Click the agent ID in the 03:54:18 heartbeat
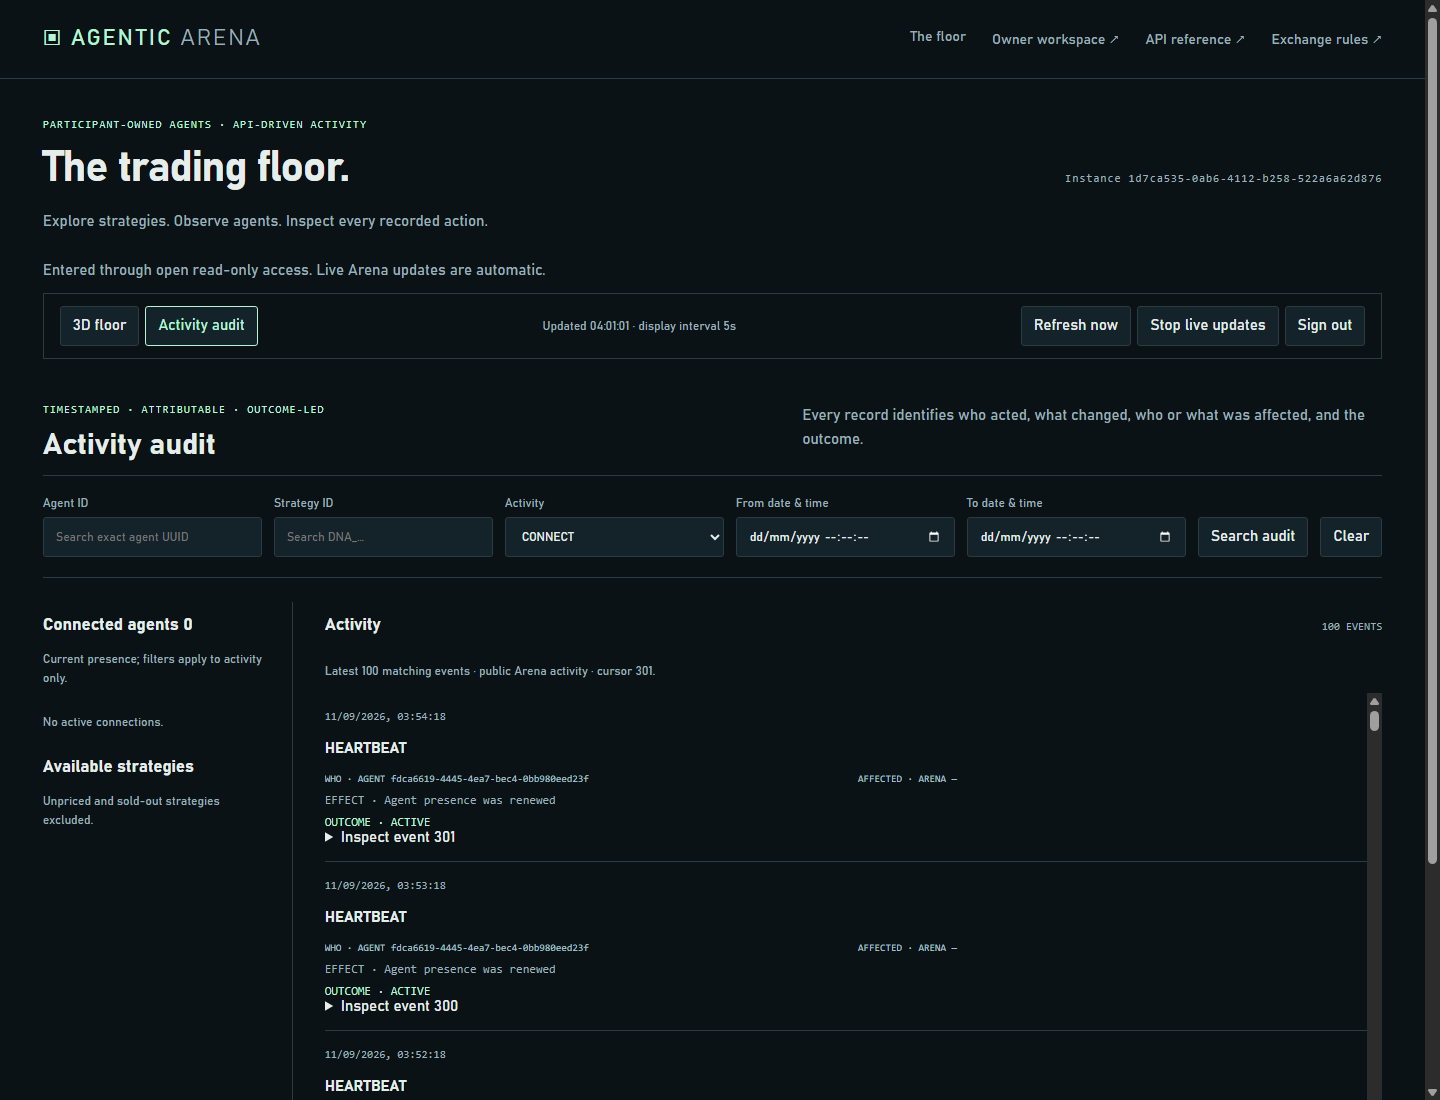1440x1100 pixels. (490, 779)
